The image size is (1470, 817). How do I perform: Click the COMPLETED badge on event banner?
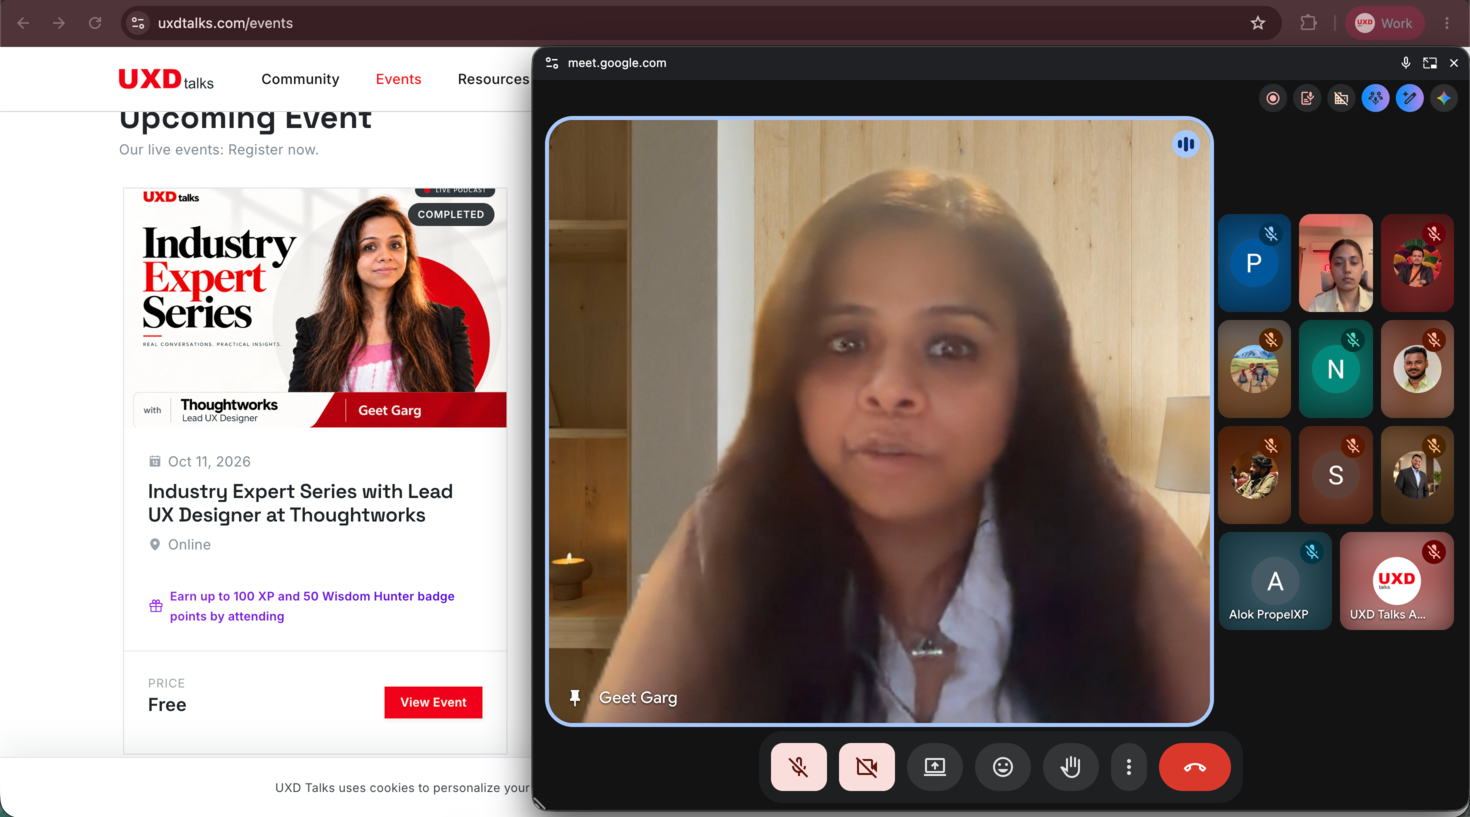(x=451, y=214)
